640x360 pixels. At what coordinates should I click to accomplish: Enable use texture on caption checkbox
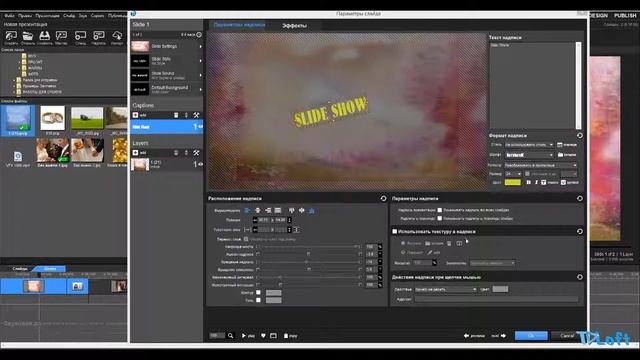(395, 231)
